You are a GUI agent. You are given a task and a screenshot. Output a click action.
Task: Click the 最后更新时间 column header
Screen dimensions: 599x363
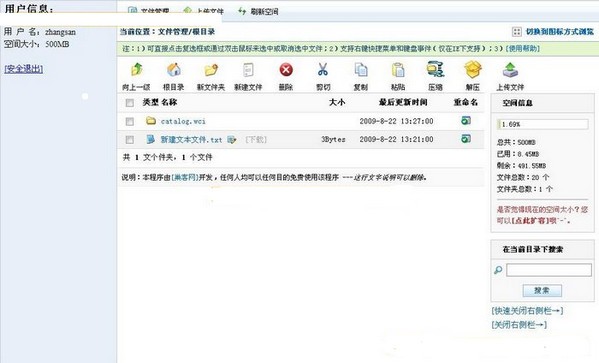[x=403, y=102]
